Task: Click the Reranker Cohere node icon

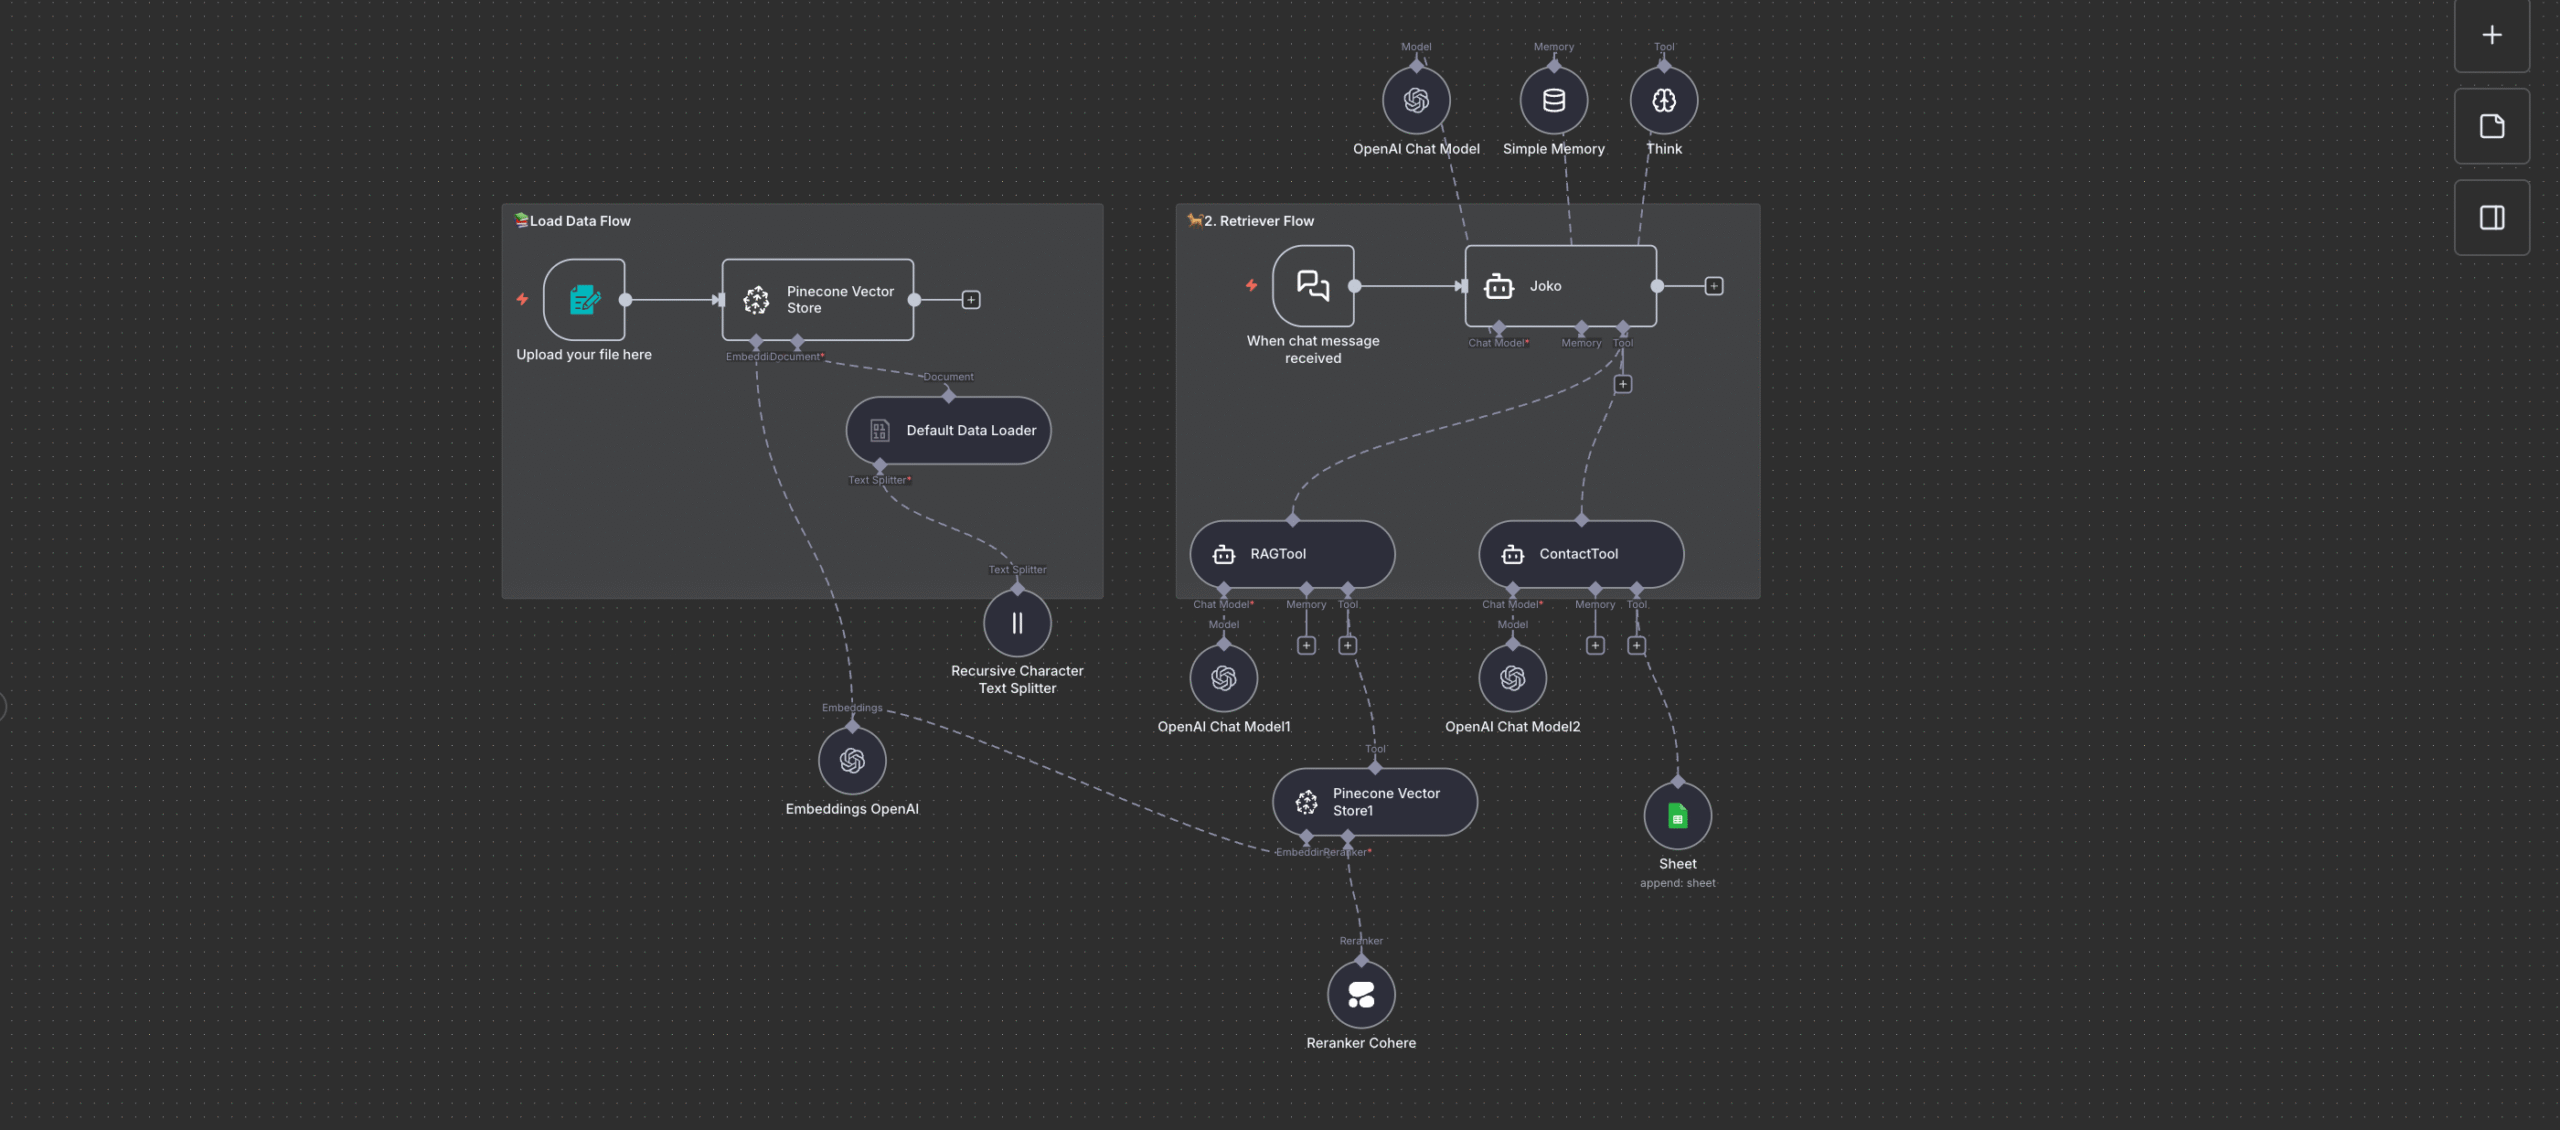Action: [1360, 994]
